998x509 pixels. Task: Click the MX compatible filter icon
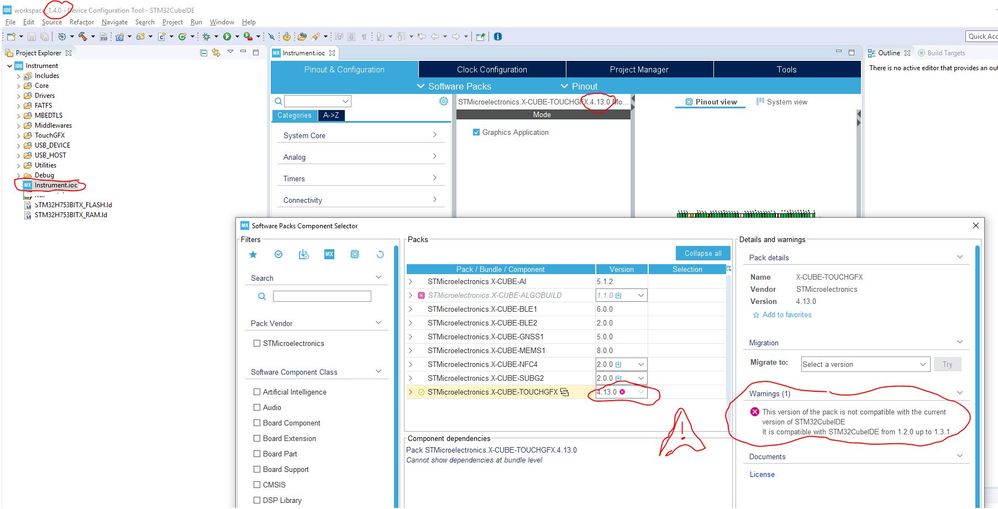pyautogui.click(x=329, y=254)
